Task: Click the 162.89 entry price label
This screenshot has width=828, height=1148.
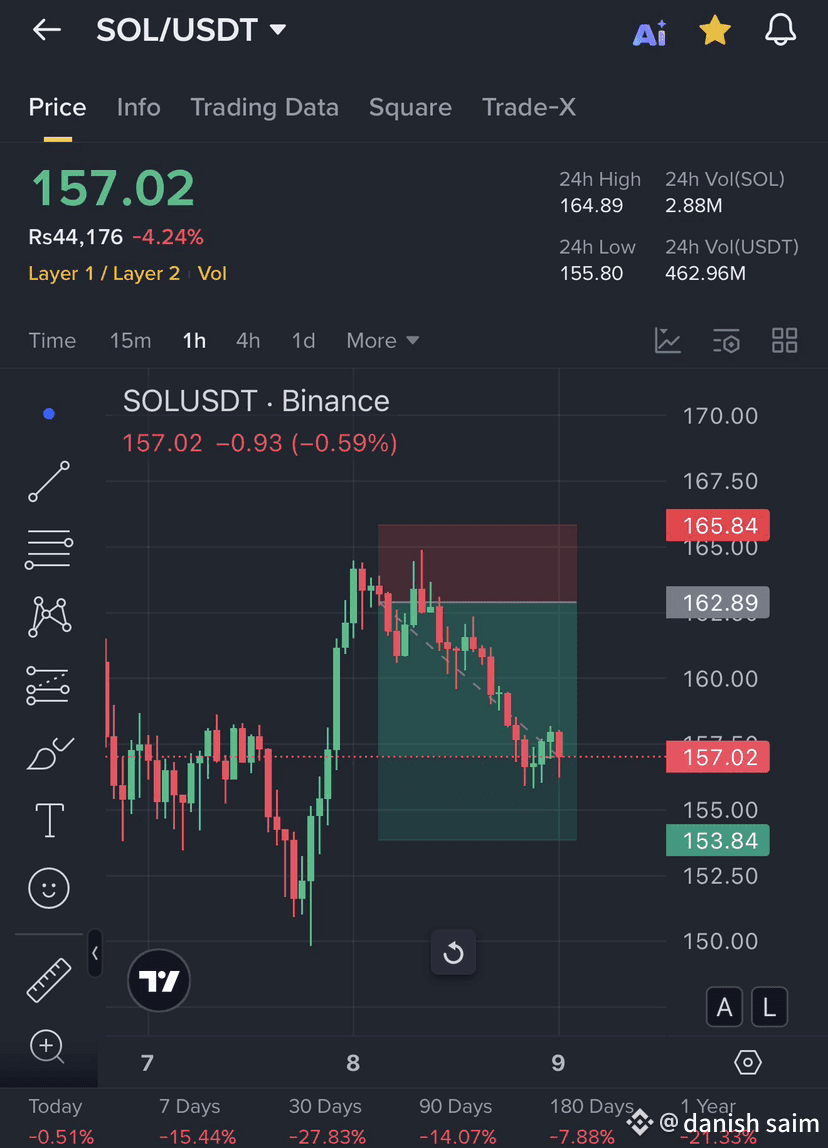Action: click(717, 602)
